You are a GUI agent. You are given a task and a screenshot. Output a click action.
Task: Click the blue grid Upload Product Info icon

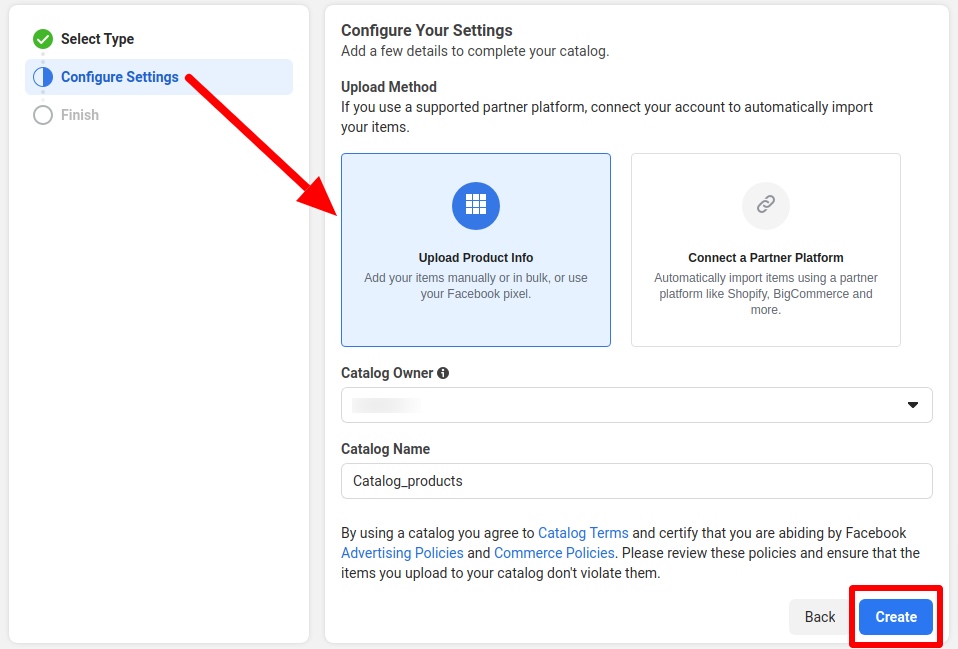point(476,205)
